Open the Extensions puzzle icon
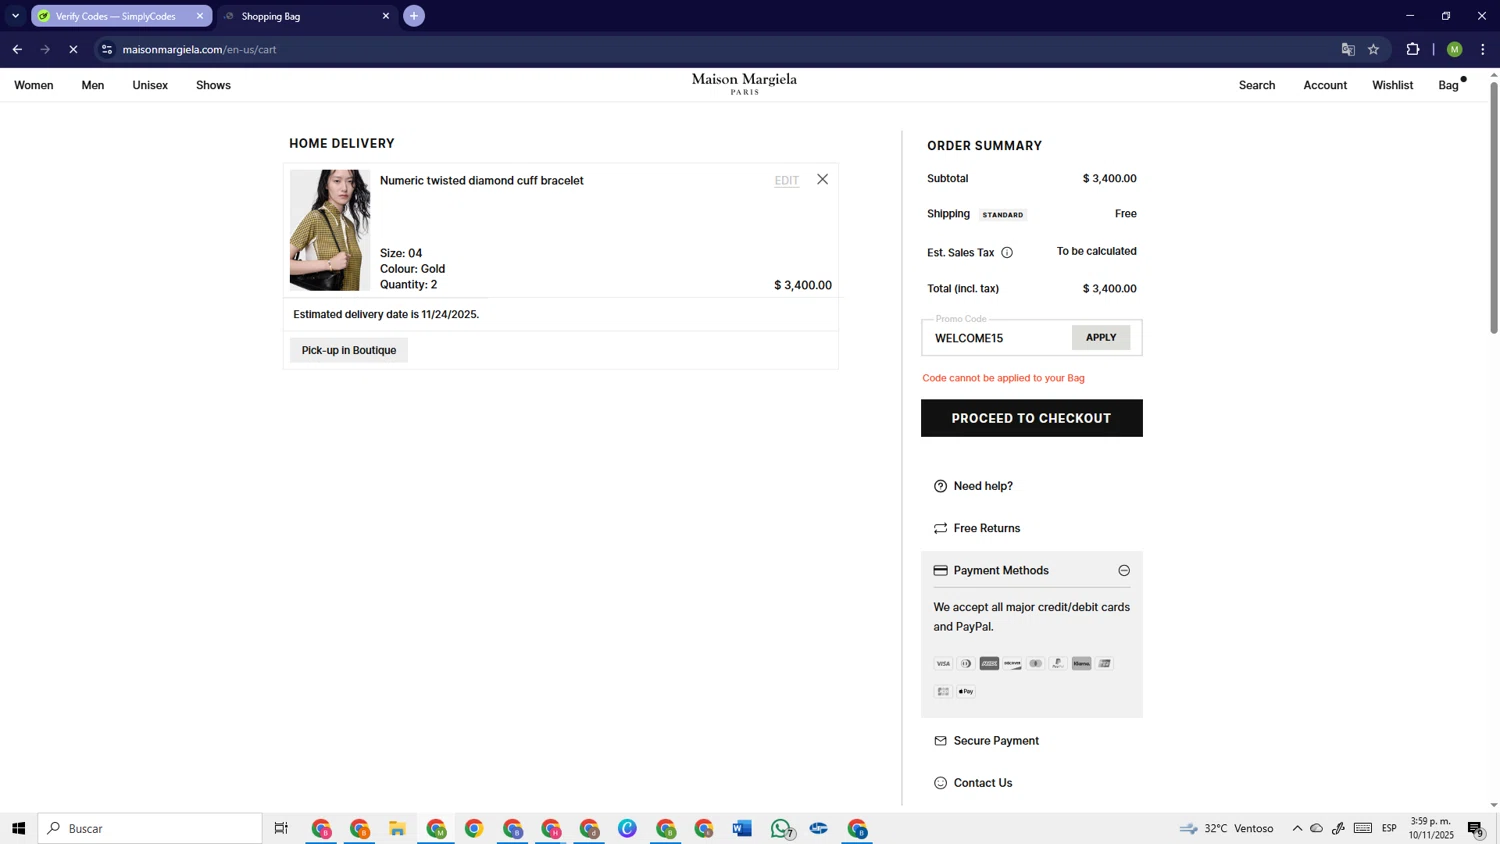Screen dimensions: 1500x844 tap(1413, 49)
